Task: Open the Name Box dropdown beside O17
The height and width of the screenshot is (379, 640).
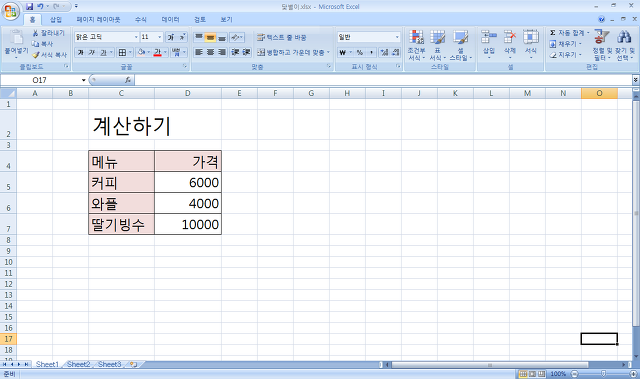Action: click(x=83, y=80)
